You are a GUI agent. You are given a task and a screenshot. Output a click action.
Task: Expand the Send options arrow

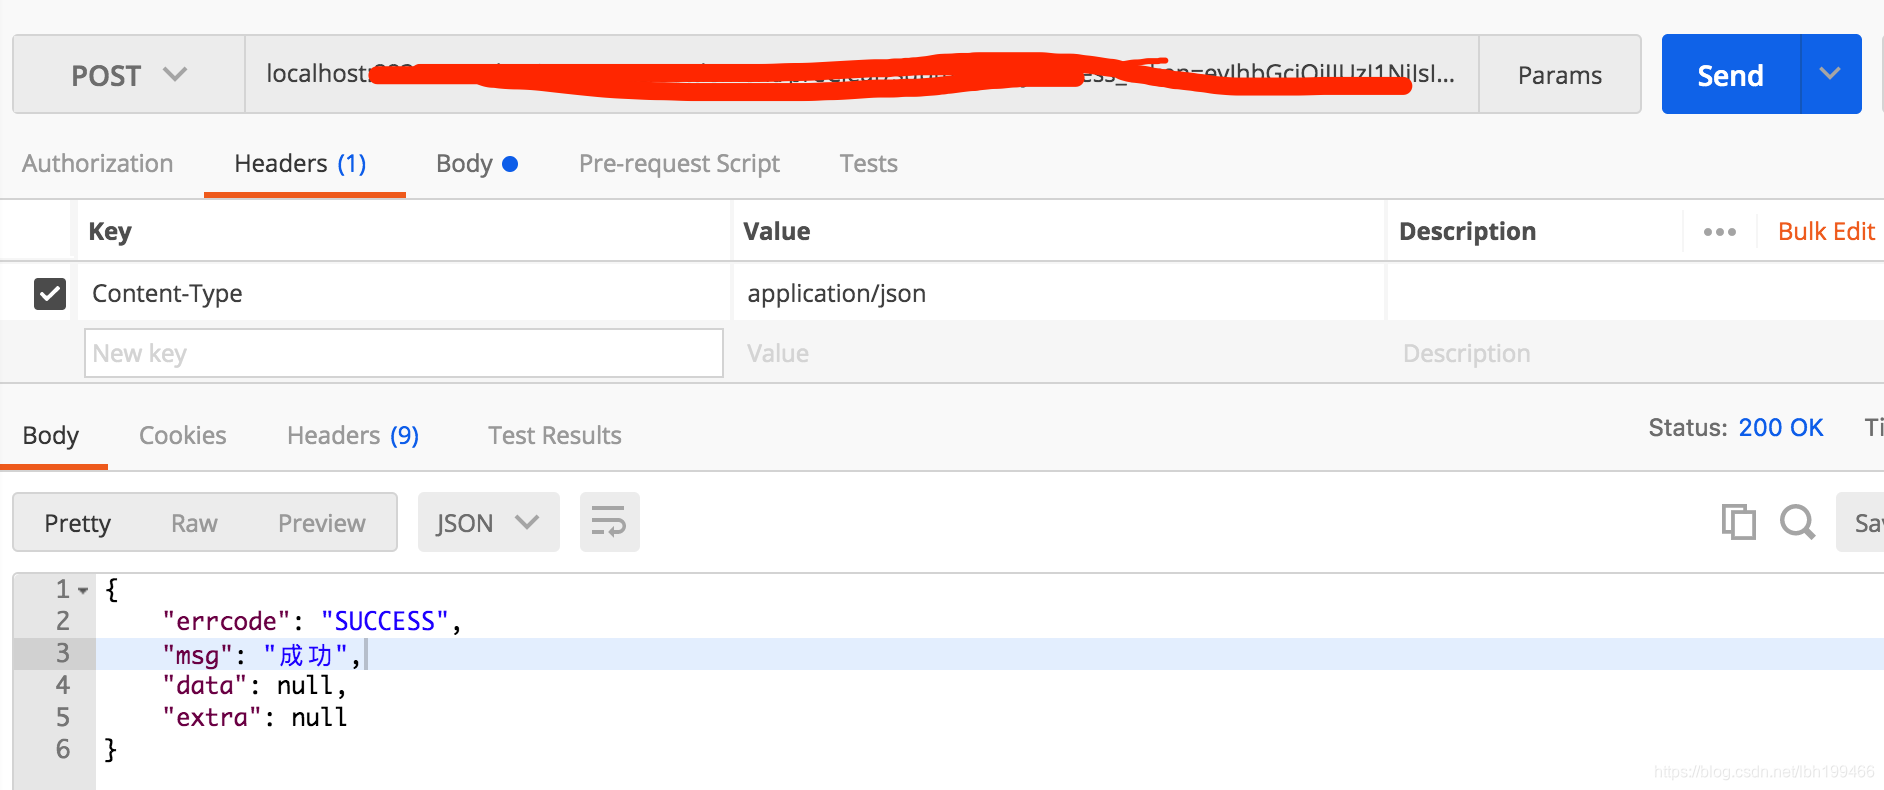pos(1830,74)
